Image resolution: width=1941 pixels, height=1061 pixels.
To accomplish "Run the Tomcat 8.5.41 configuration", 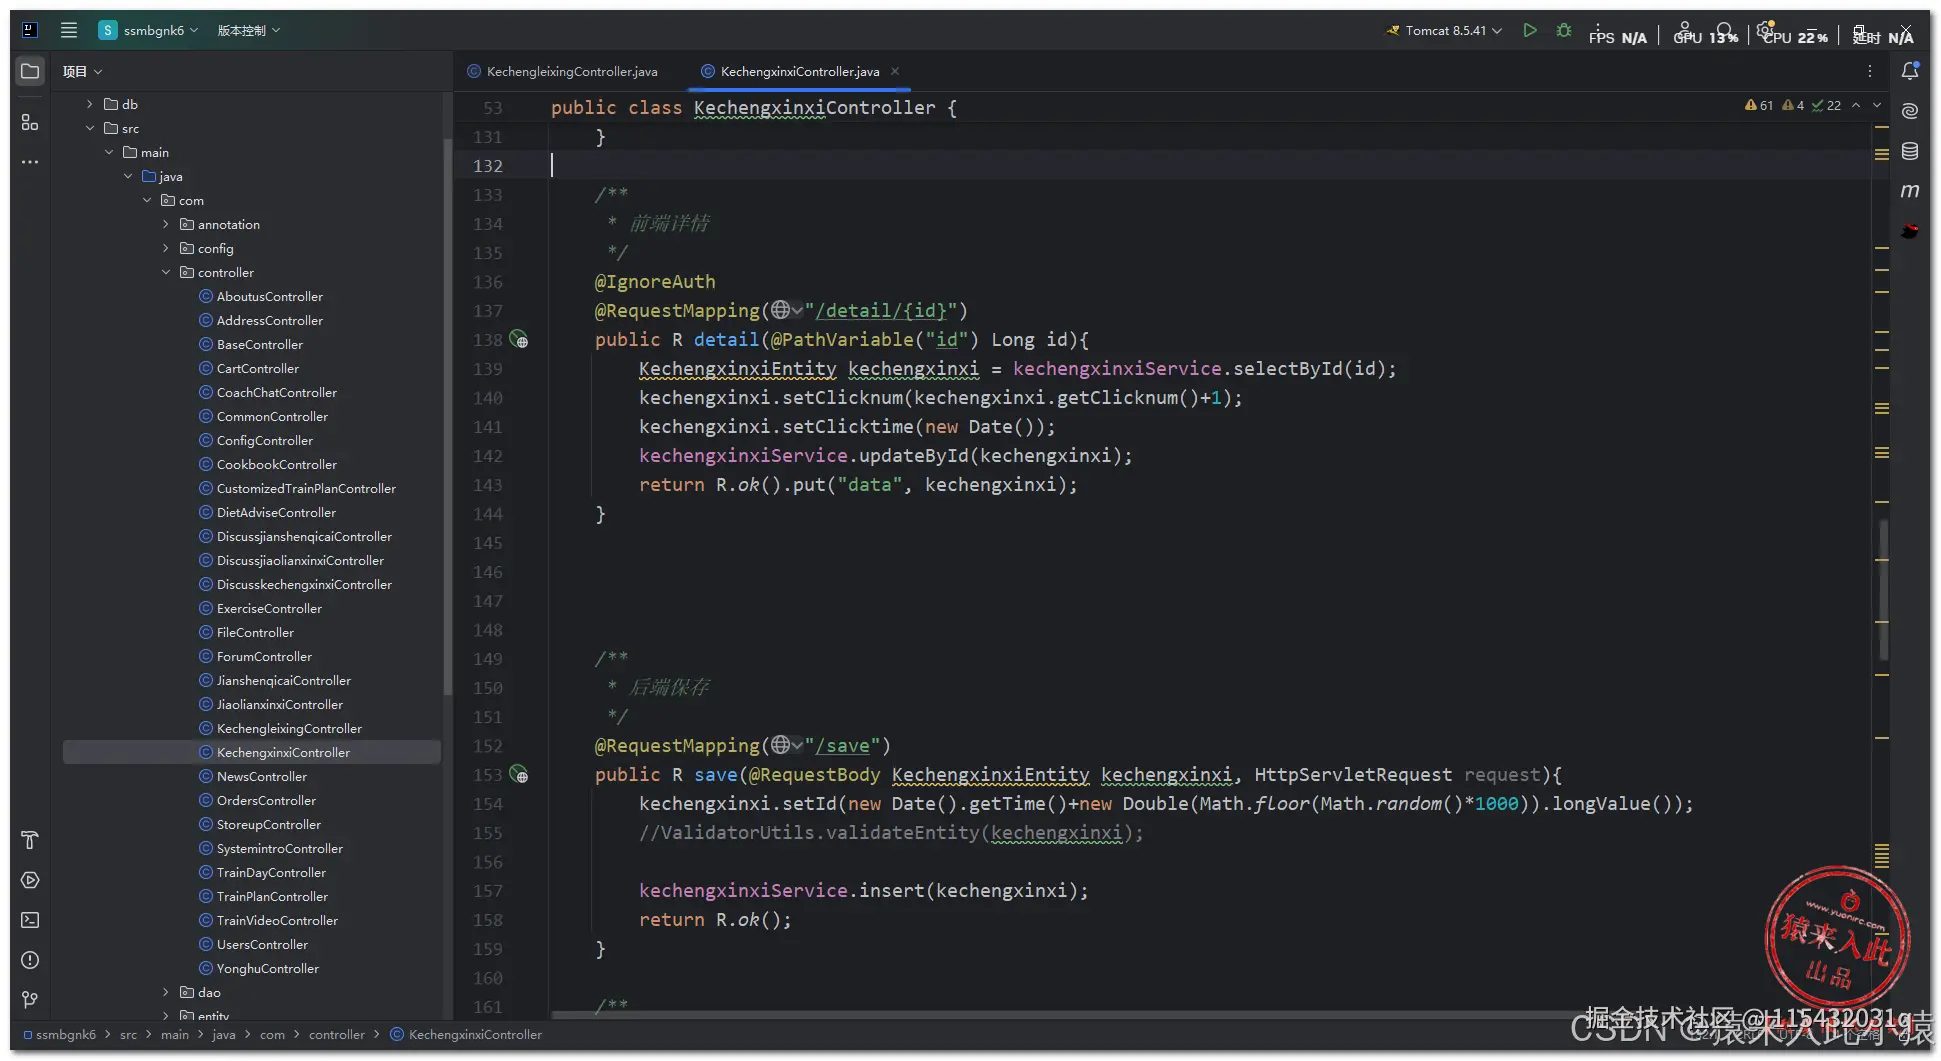I will (x=1530, y=30).
